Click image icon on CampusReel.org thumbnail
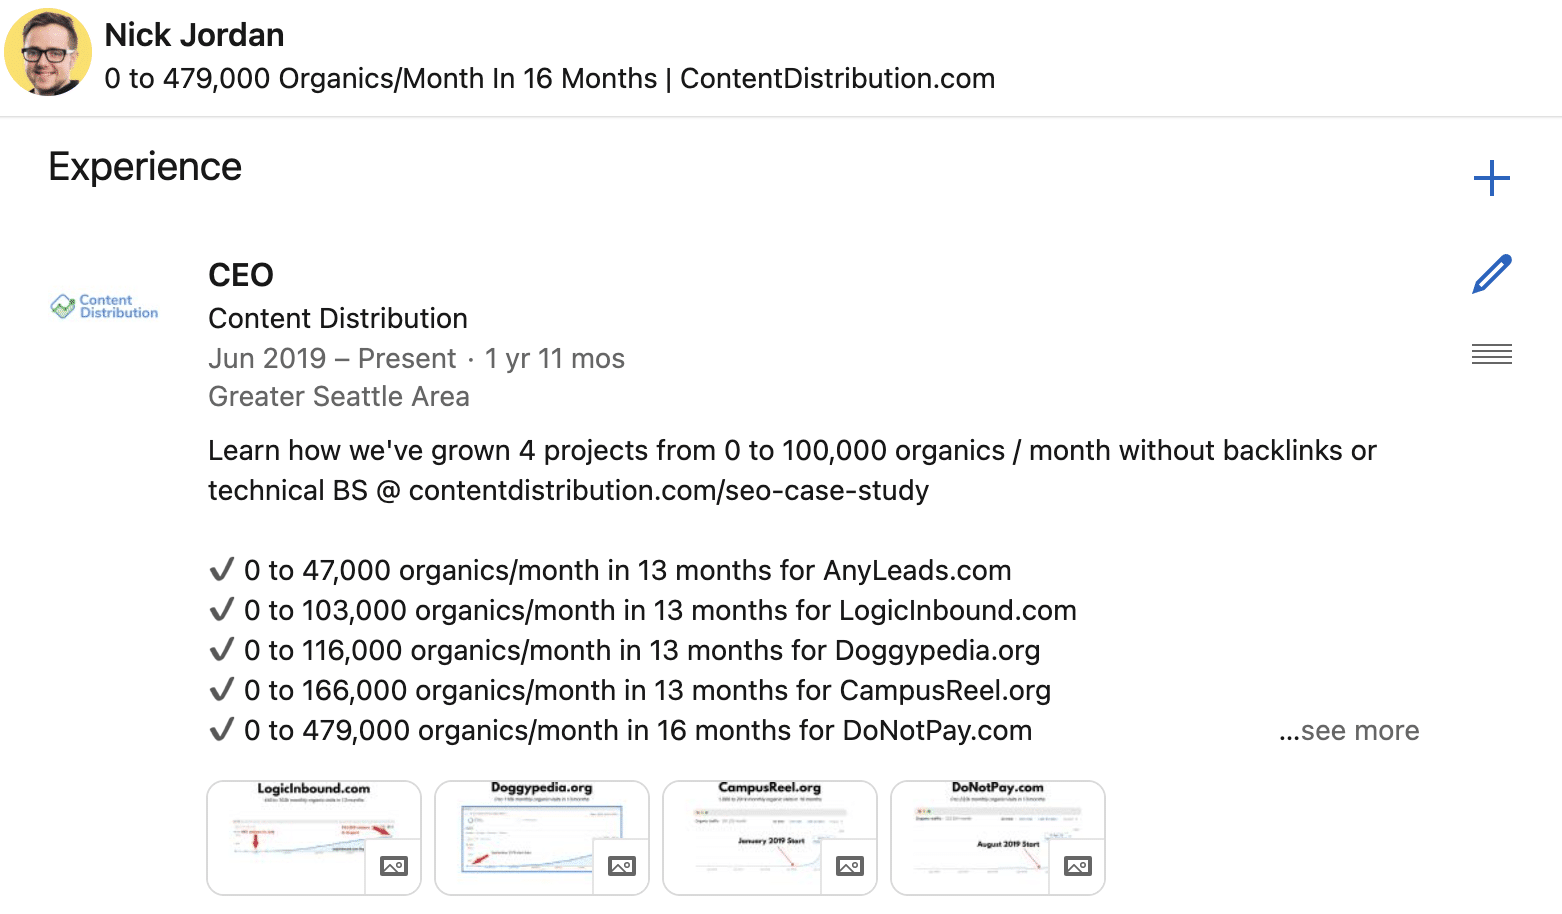 (849, 866)
